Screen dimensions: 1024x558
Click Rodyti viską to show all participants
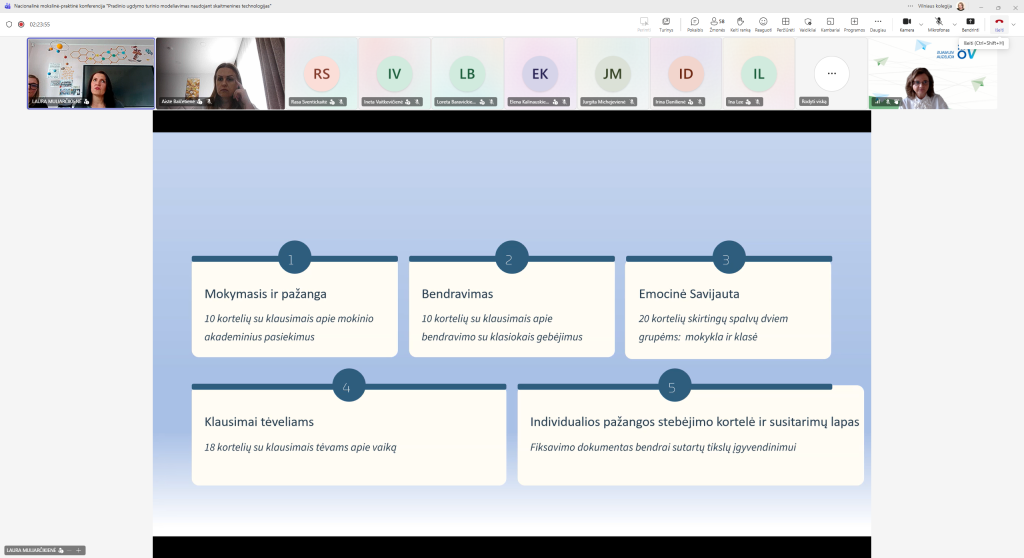[831, 75]
